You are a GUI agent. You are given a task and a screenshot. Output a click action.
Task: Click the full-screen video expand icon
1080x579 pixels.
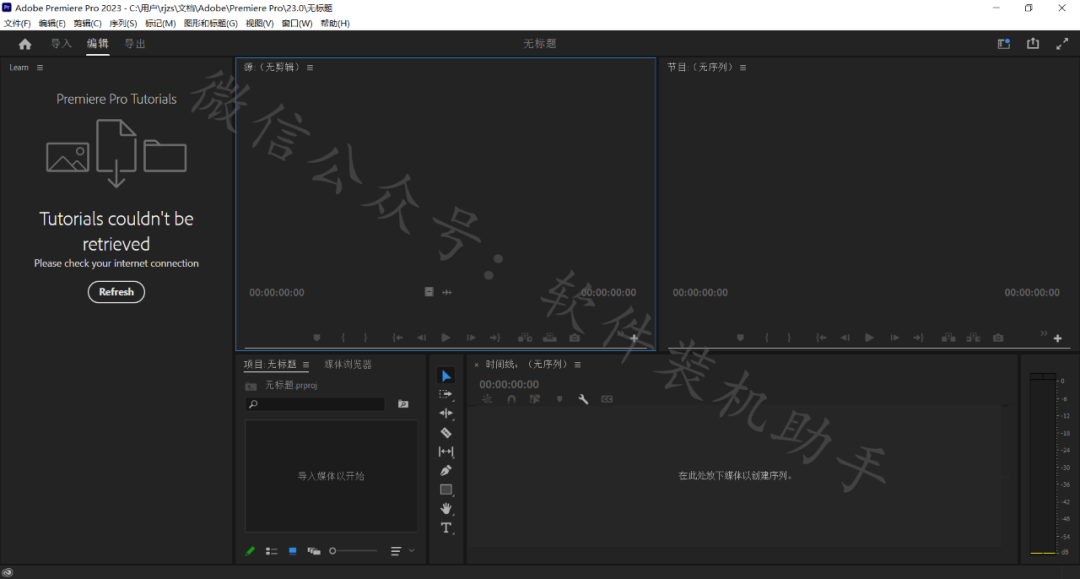pos(1062,44)
